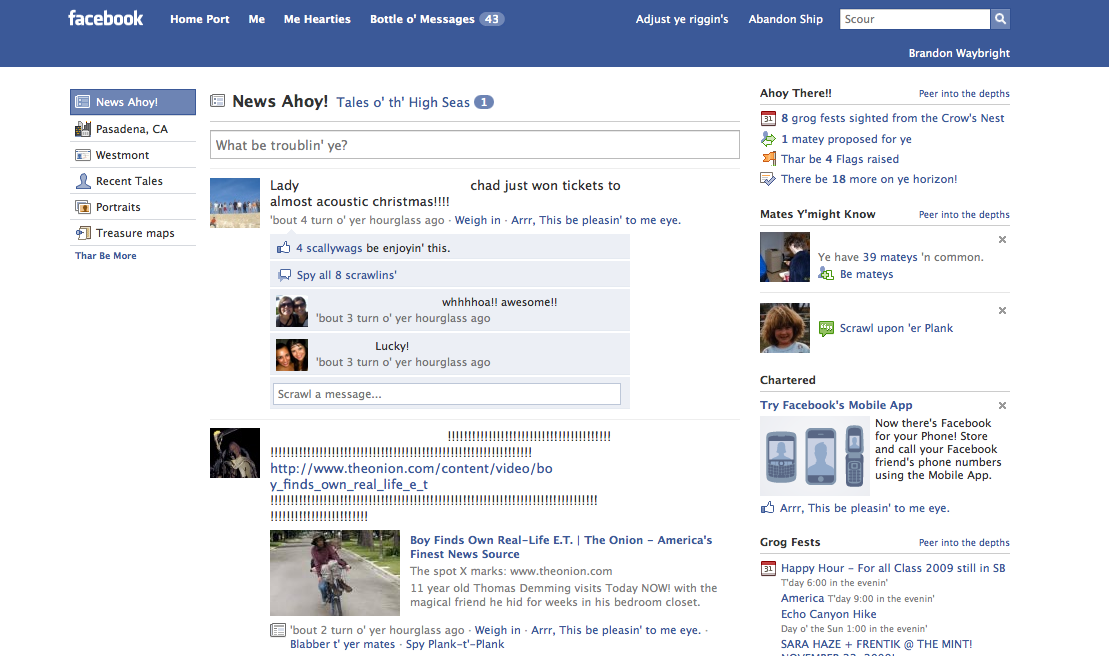
Task: Click the search magnifier button
Action: [1000, 19]
